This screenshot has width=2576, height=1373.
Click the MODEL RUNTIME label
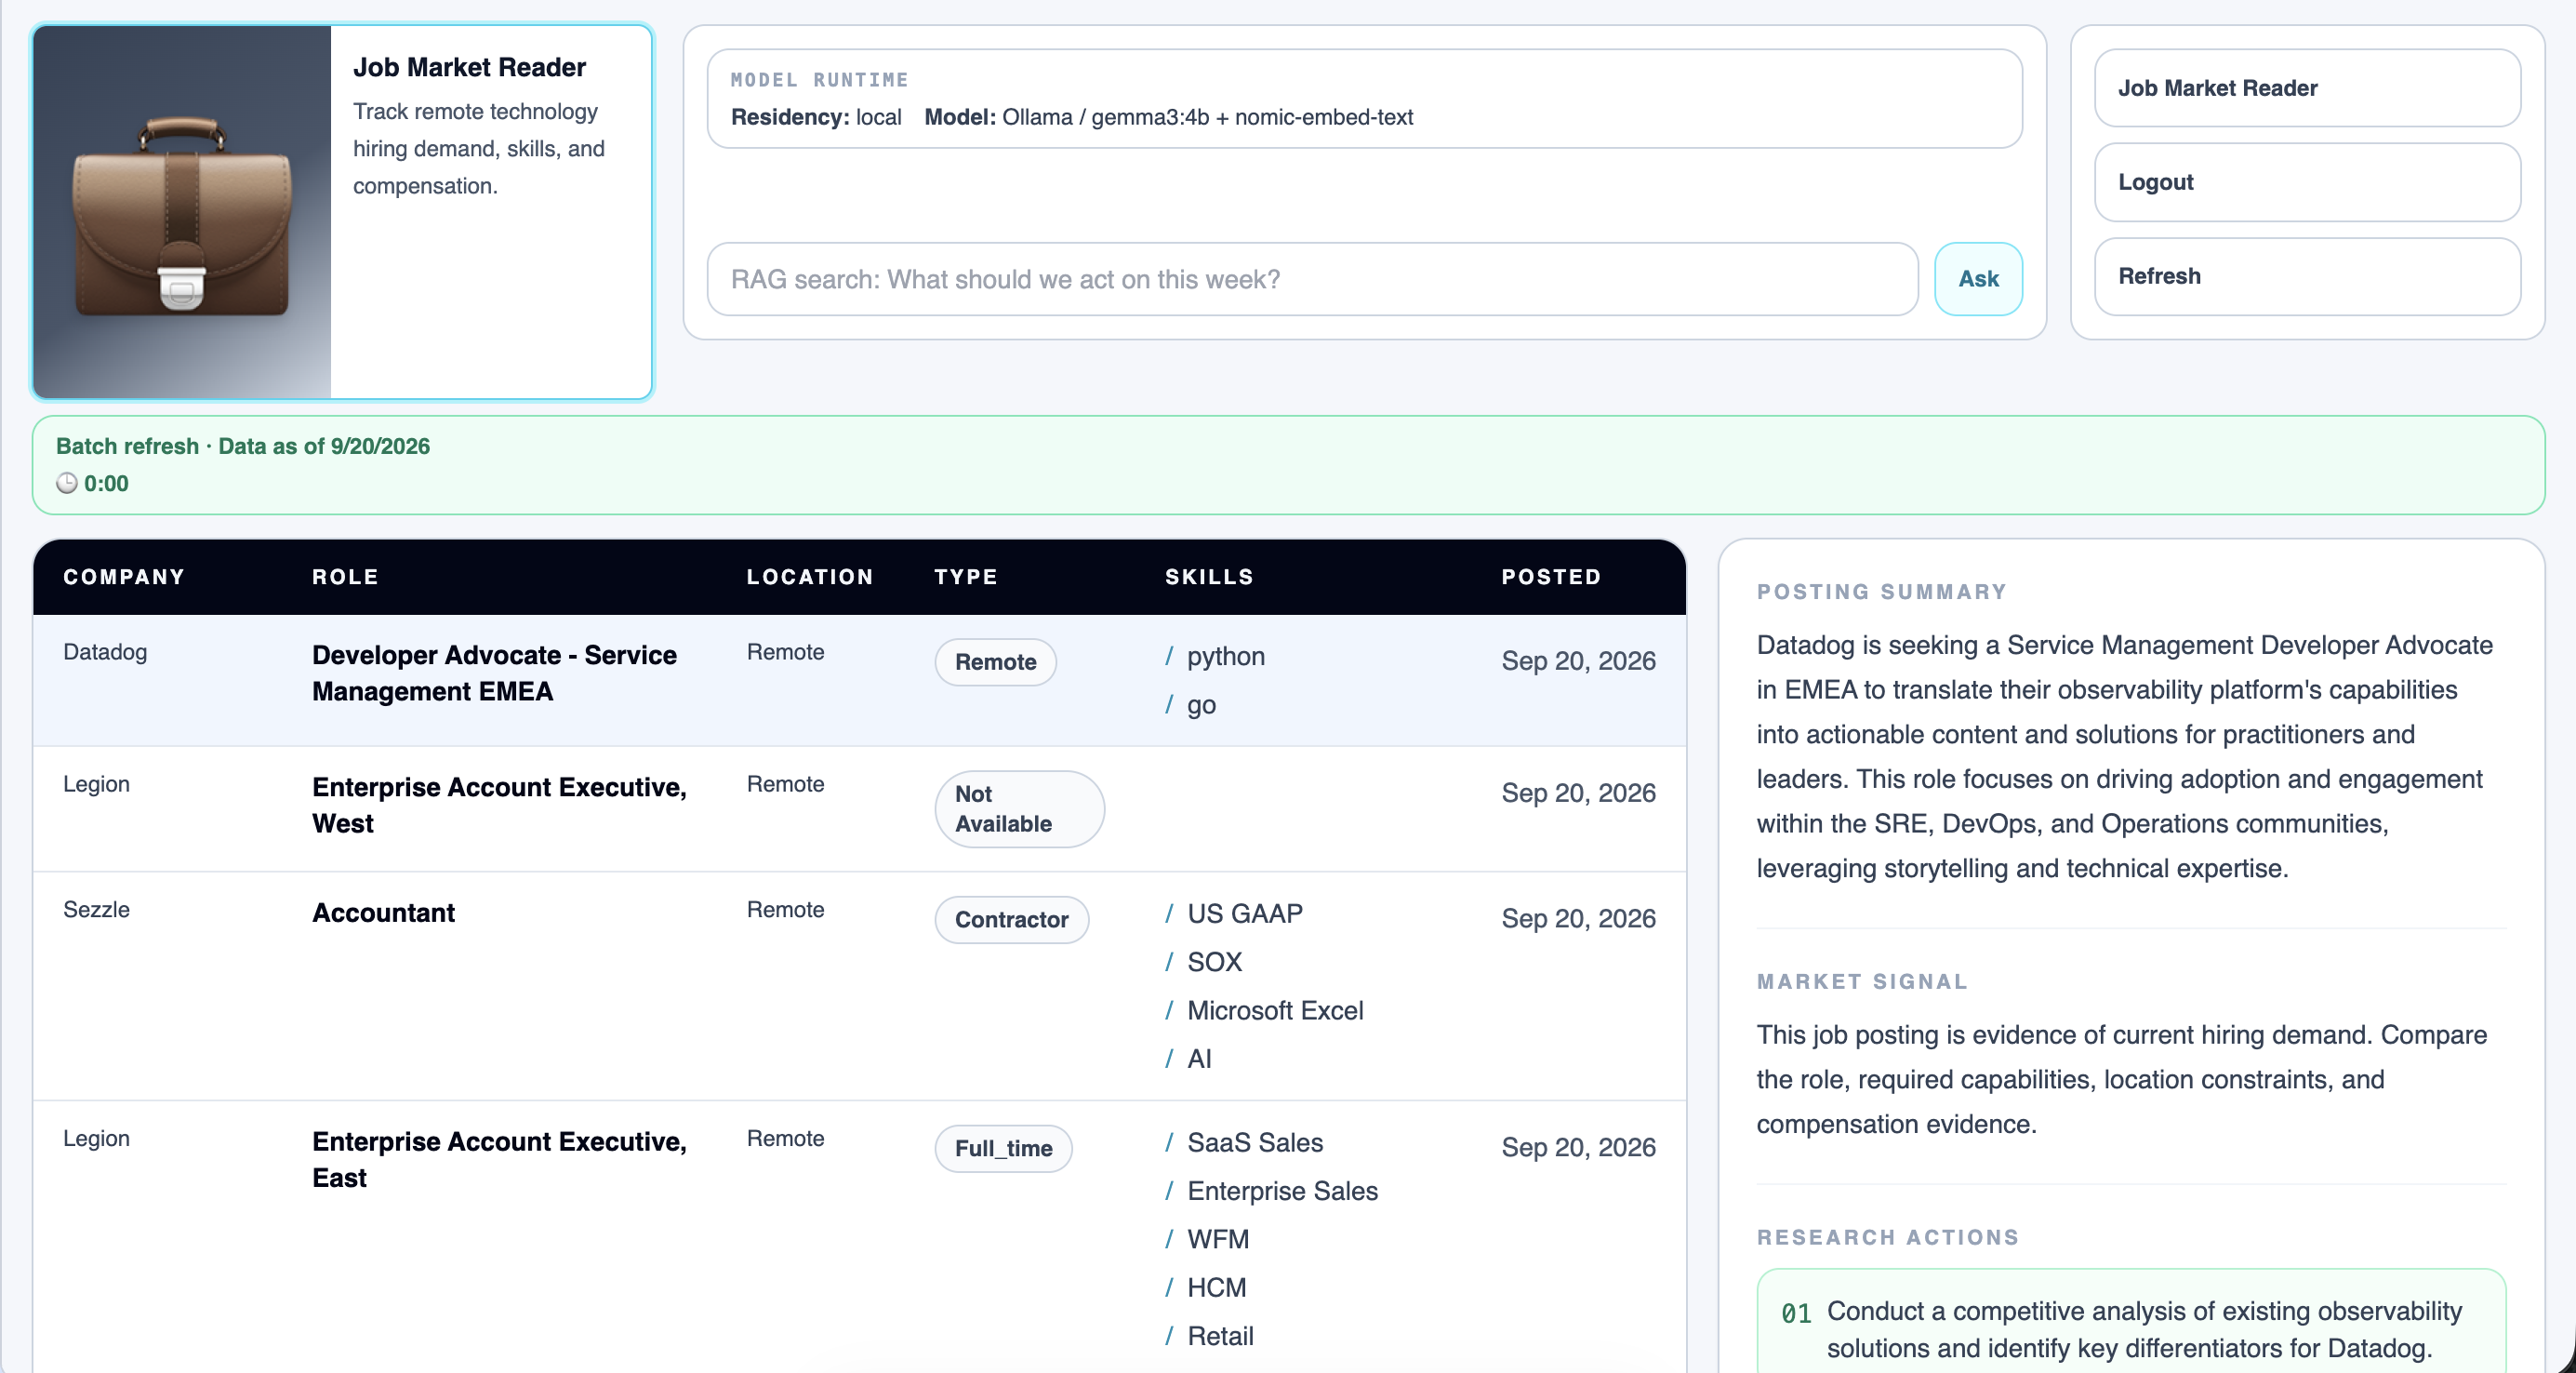819,80
